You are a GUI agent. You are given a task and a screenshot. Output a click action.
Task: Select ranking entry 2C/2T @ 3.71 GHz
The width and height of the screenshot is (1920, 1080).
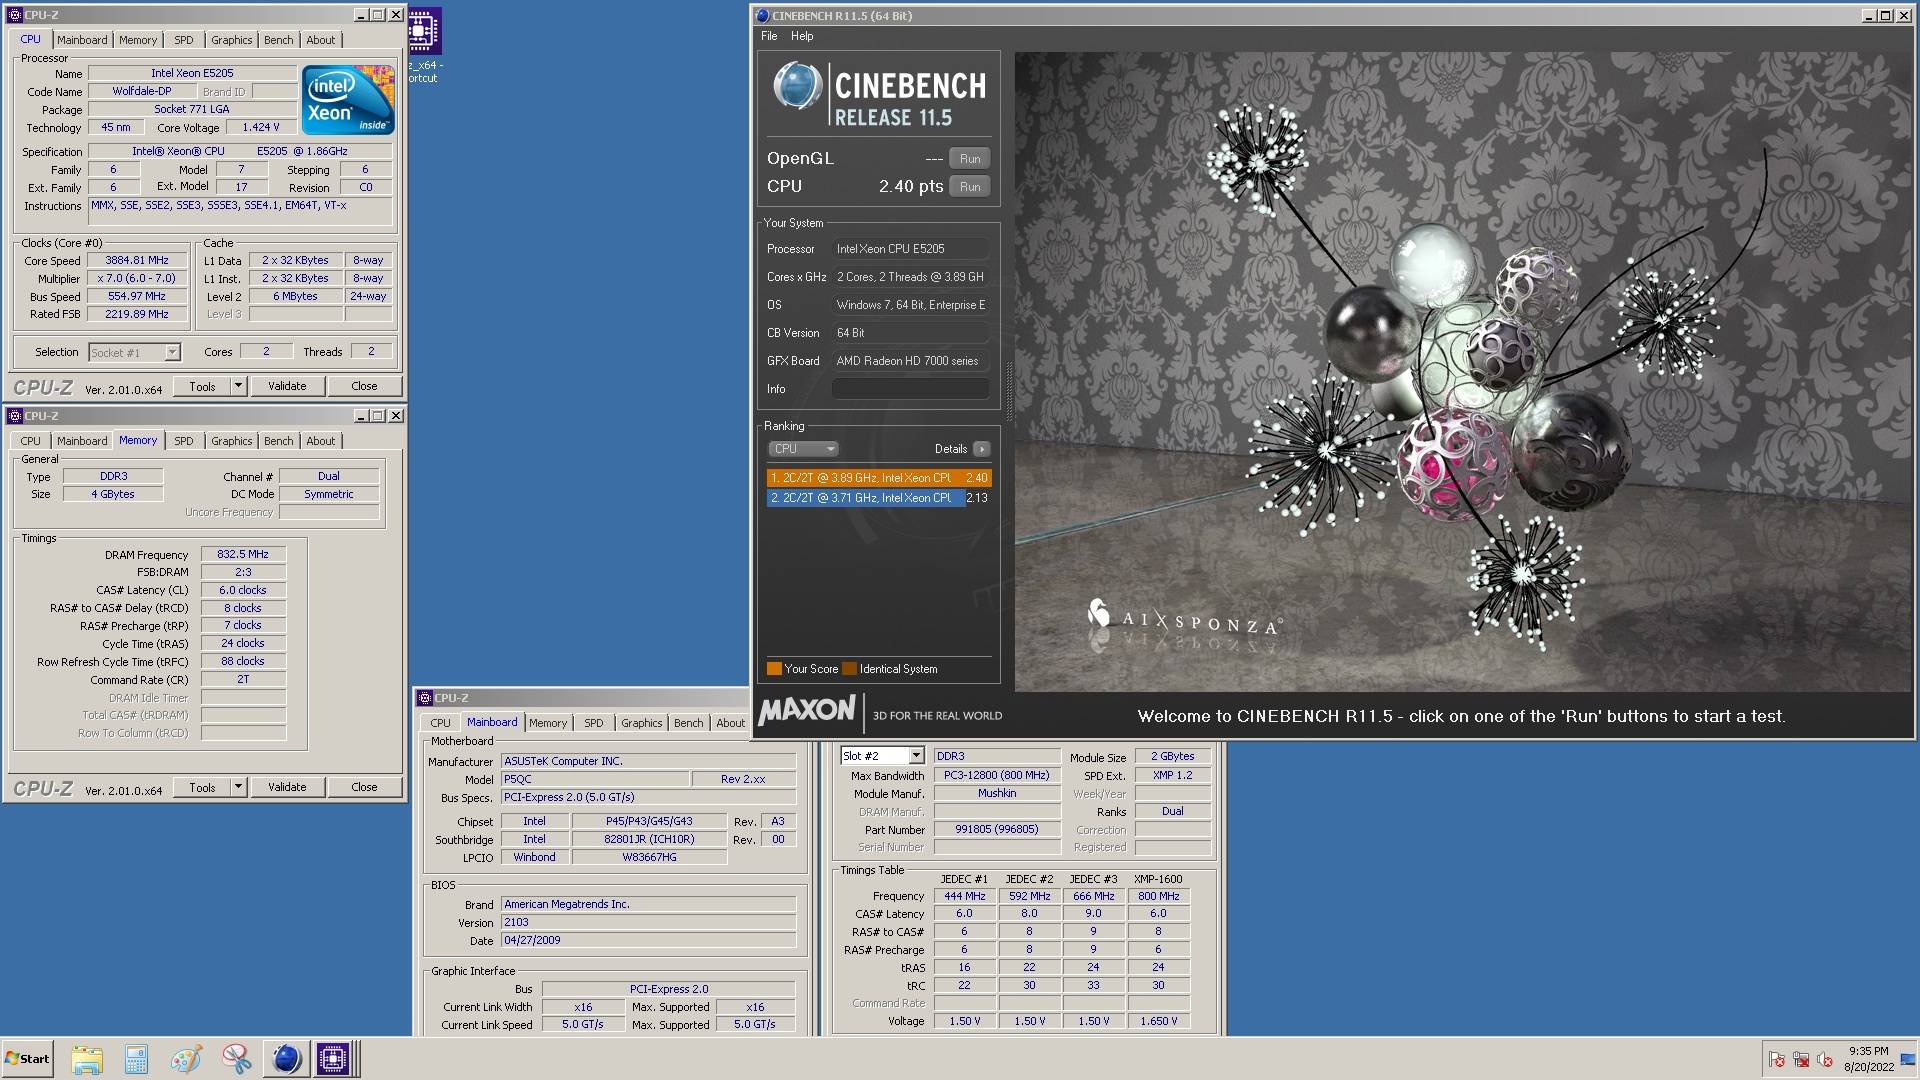coord(879,498)
